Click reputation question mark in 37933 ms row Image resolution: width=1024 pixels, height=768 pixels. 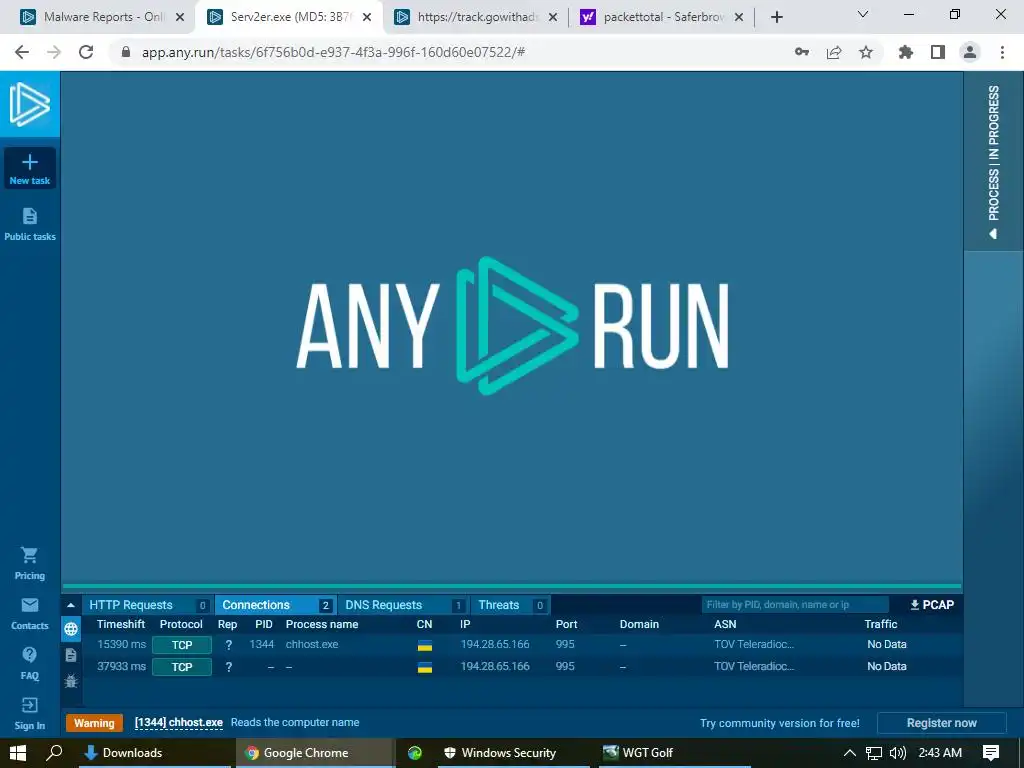click(229, 667)
